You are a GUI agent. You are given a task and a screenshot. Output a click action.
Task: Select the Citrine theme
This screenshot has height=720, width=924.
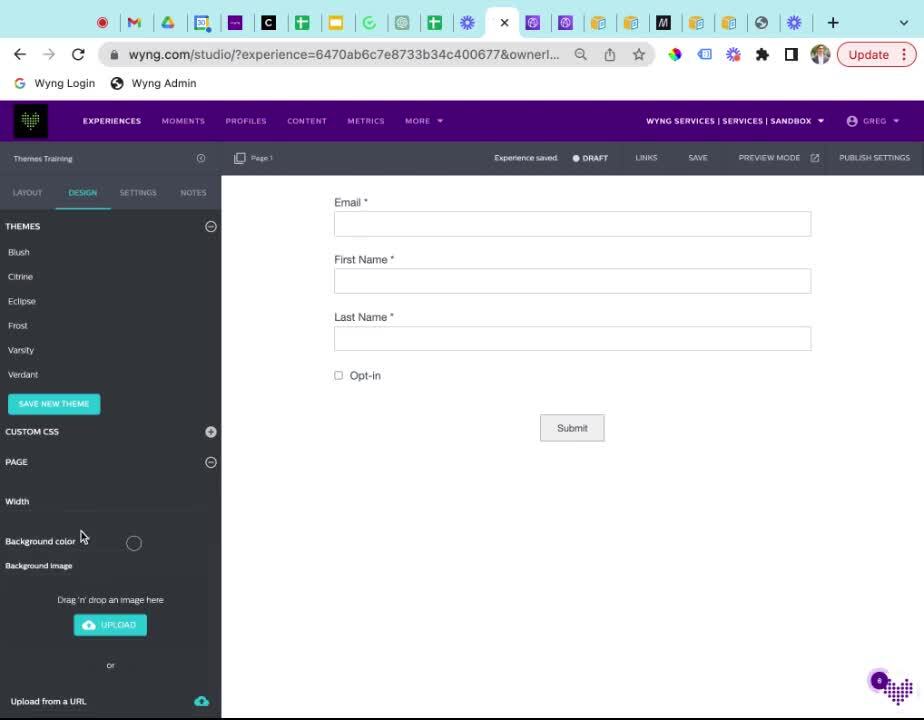(x=21, y=276)
